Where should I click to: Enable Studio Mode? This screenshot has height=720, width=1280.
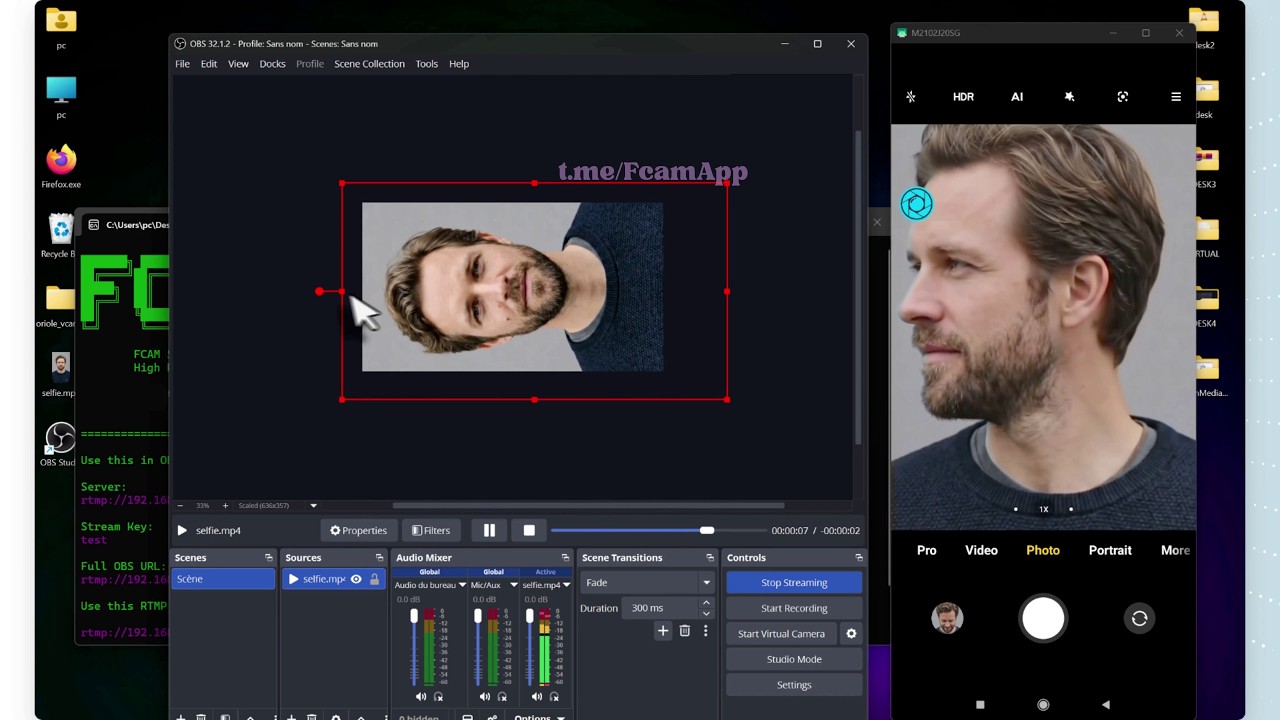tap(794, 659)
